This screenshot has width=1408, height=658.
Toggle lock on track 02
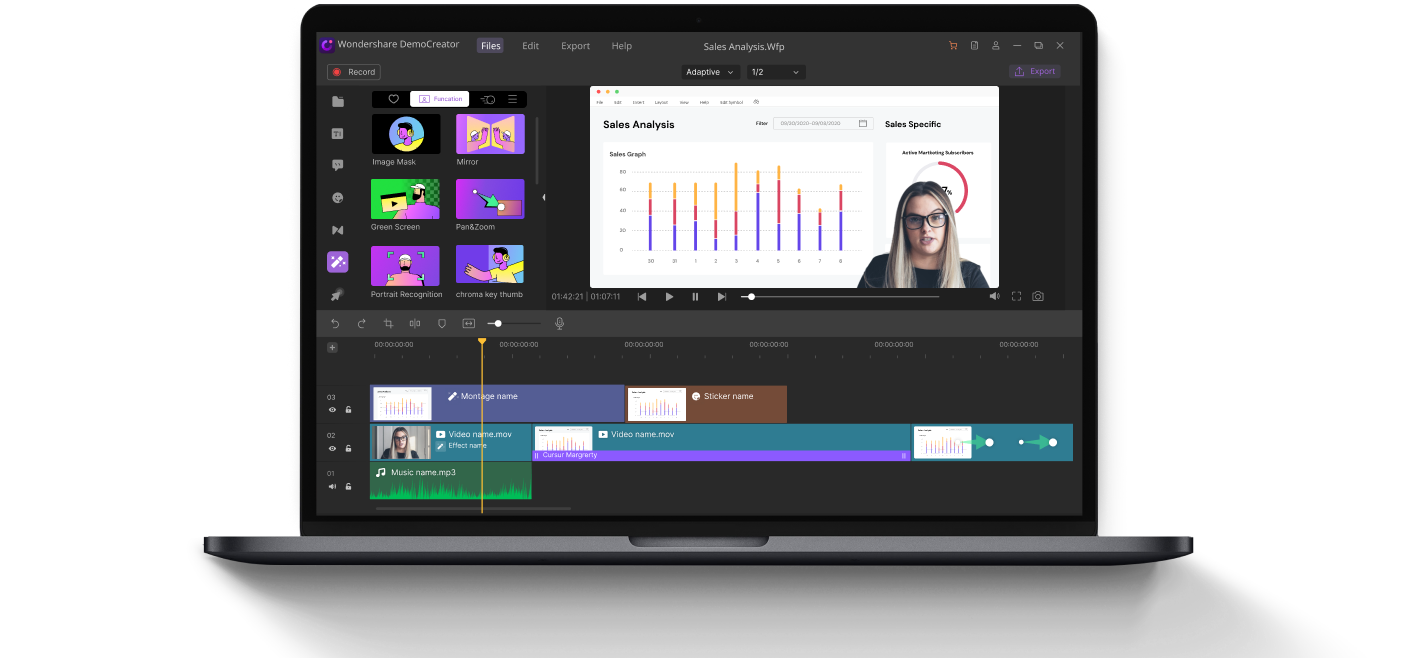click(x=348, y=448)
